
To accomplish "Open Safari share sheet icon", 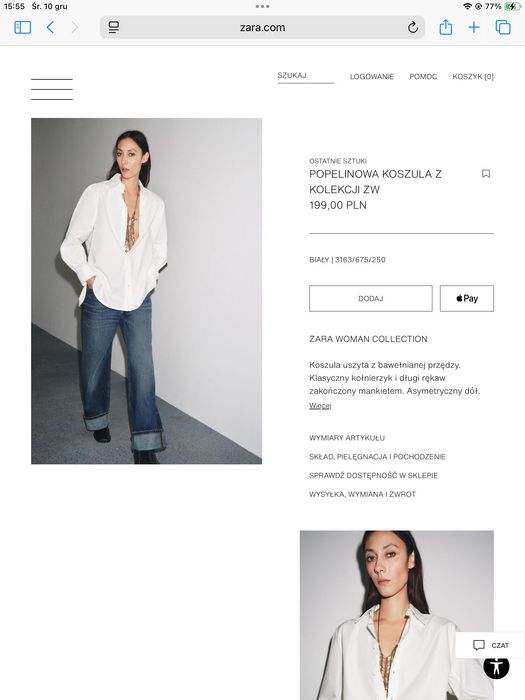I will (x=446, y=28).
